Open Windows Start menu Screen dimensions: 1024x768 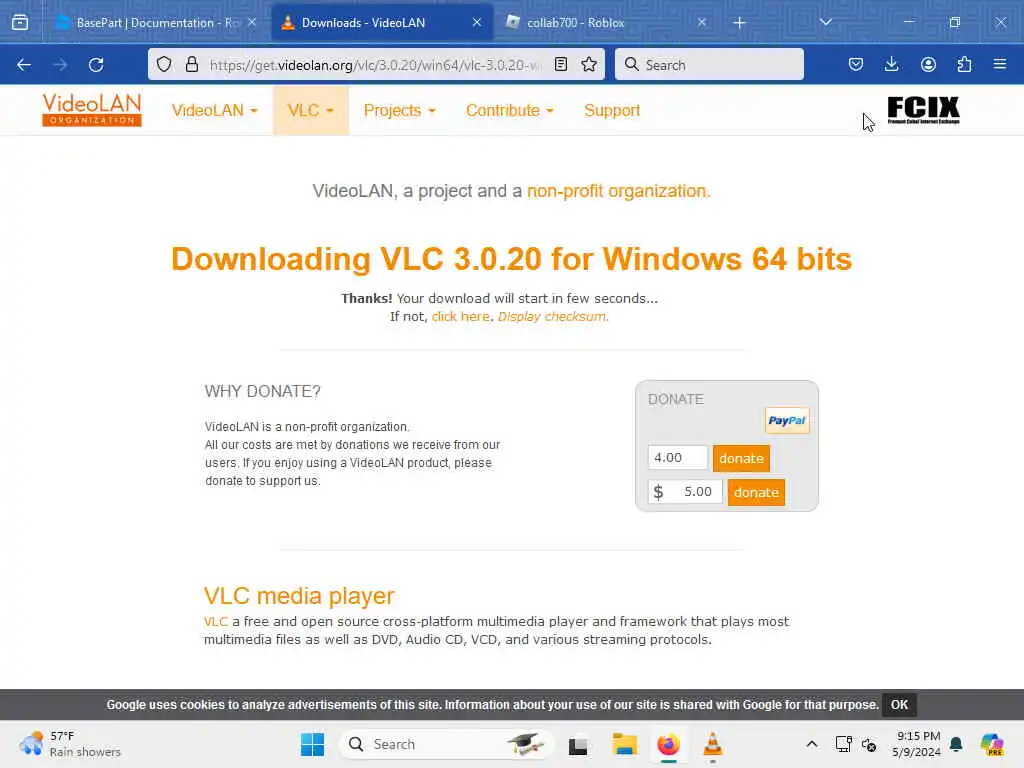(x=312, y=744)
